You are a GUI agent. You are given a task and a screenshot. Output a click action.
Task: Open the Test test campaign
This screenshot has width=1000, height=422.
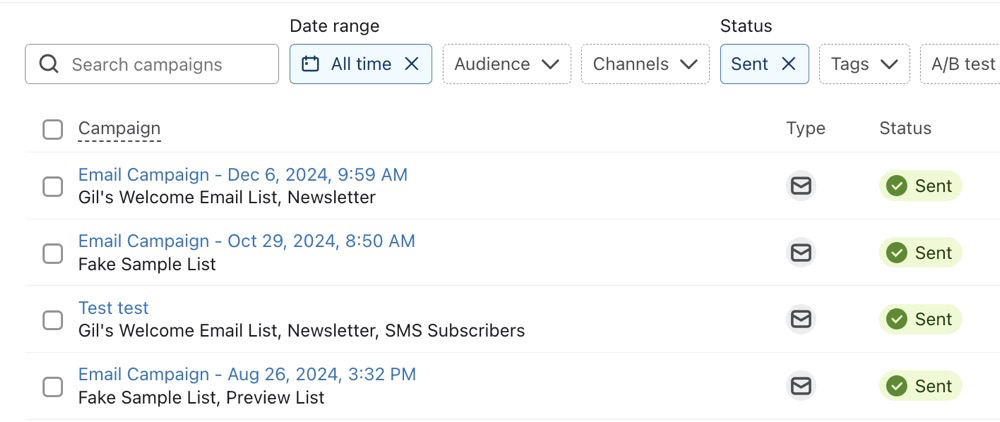113,308
